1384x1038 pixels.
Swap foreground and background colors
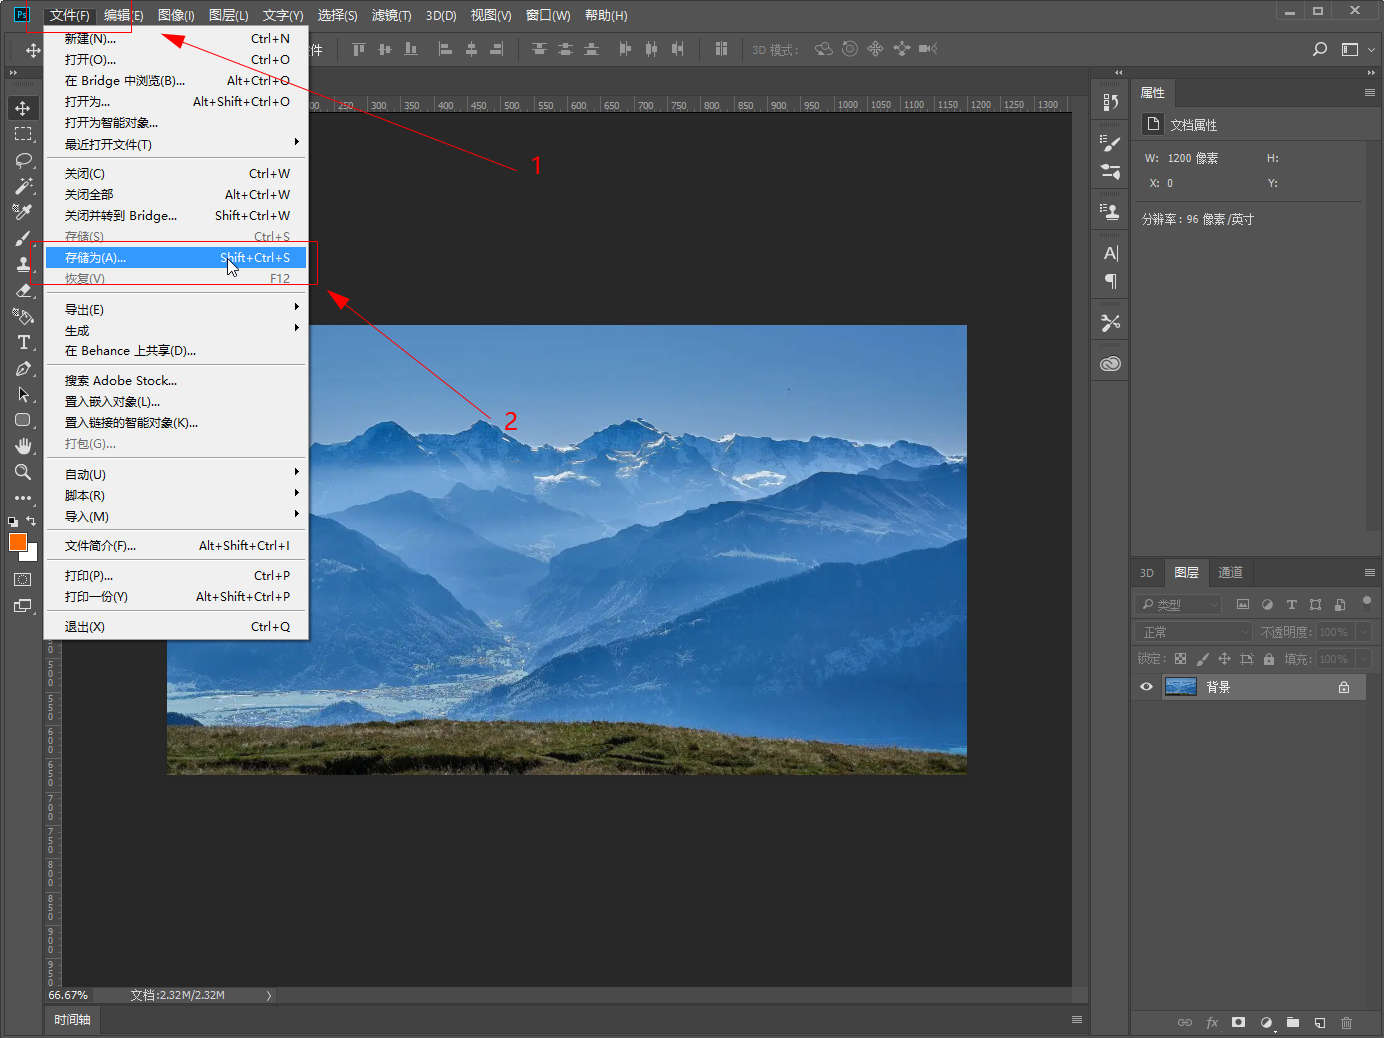point(31,521)
